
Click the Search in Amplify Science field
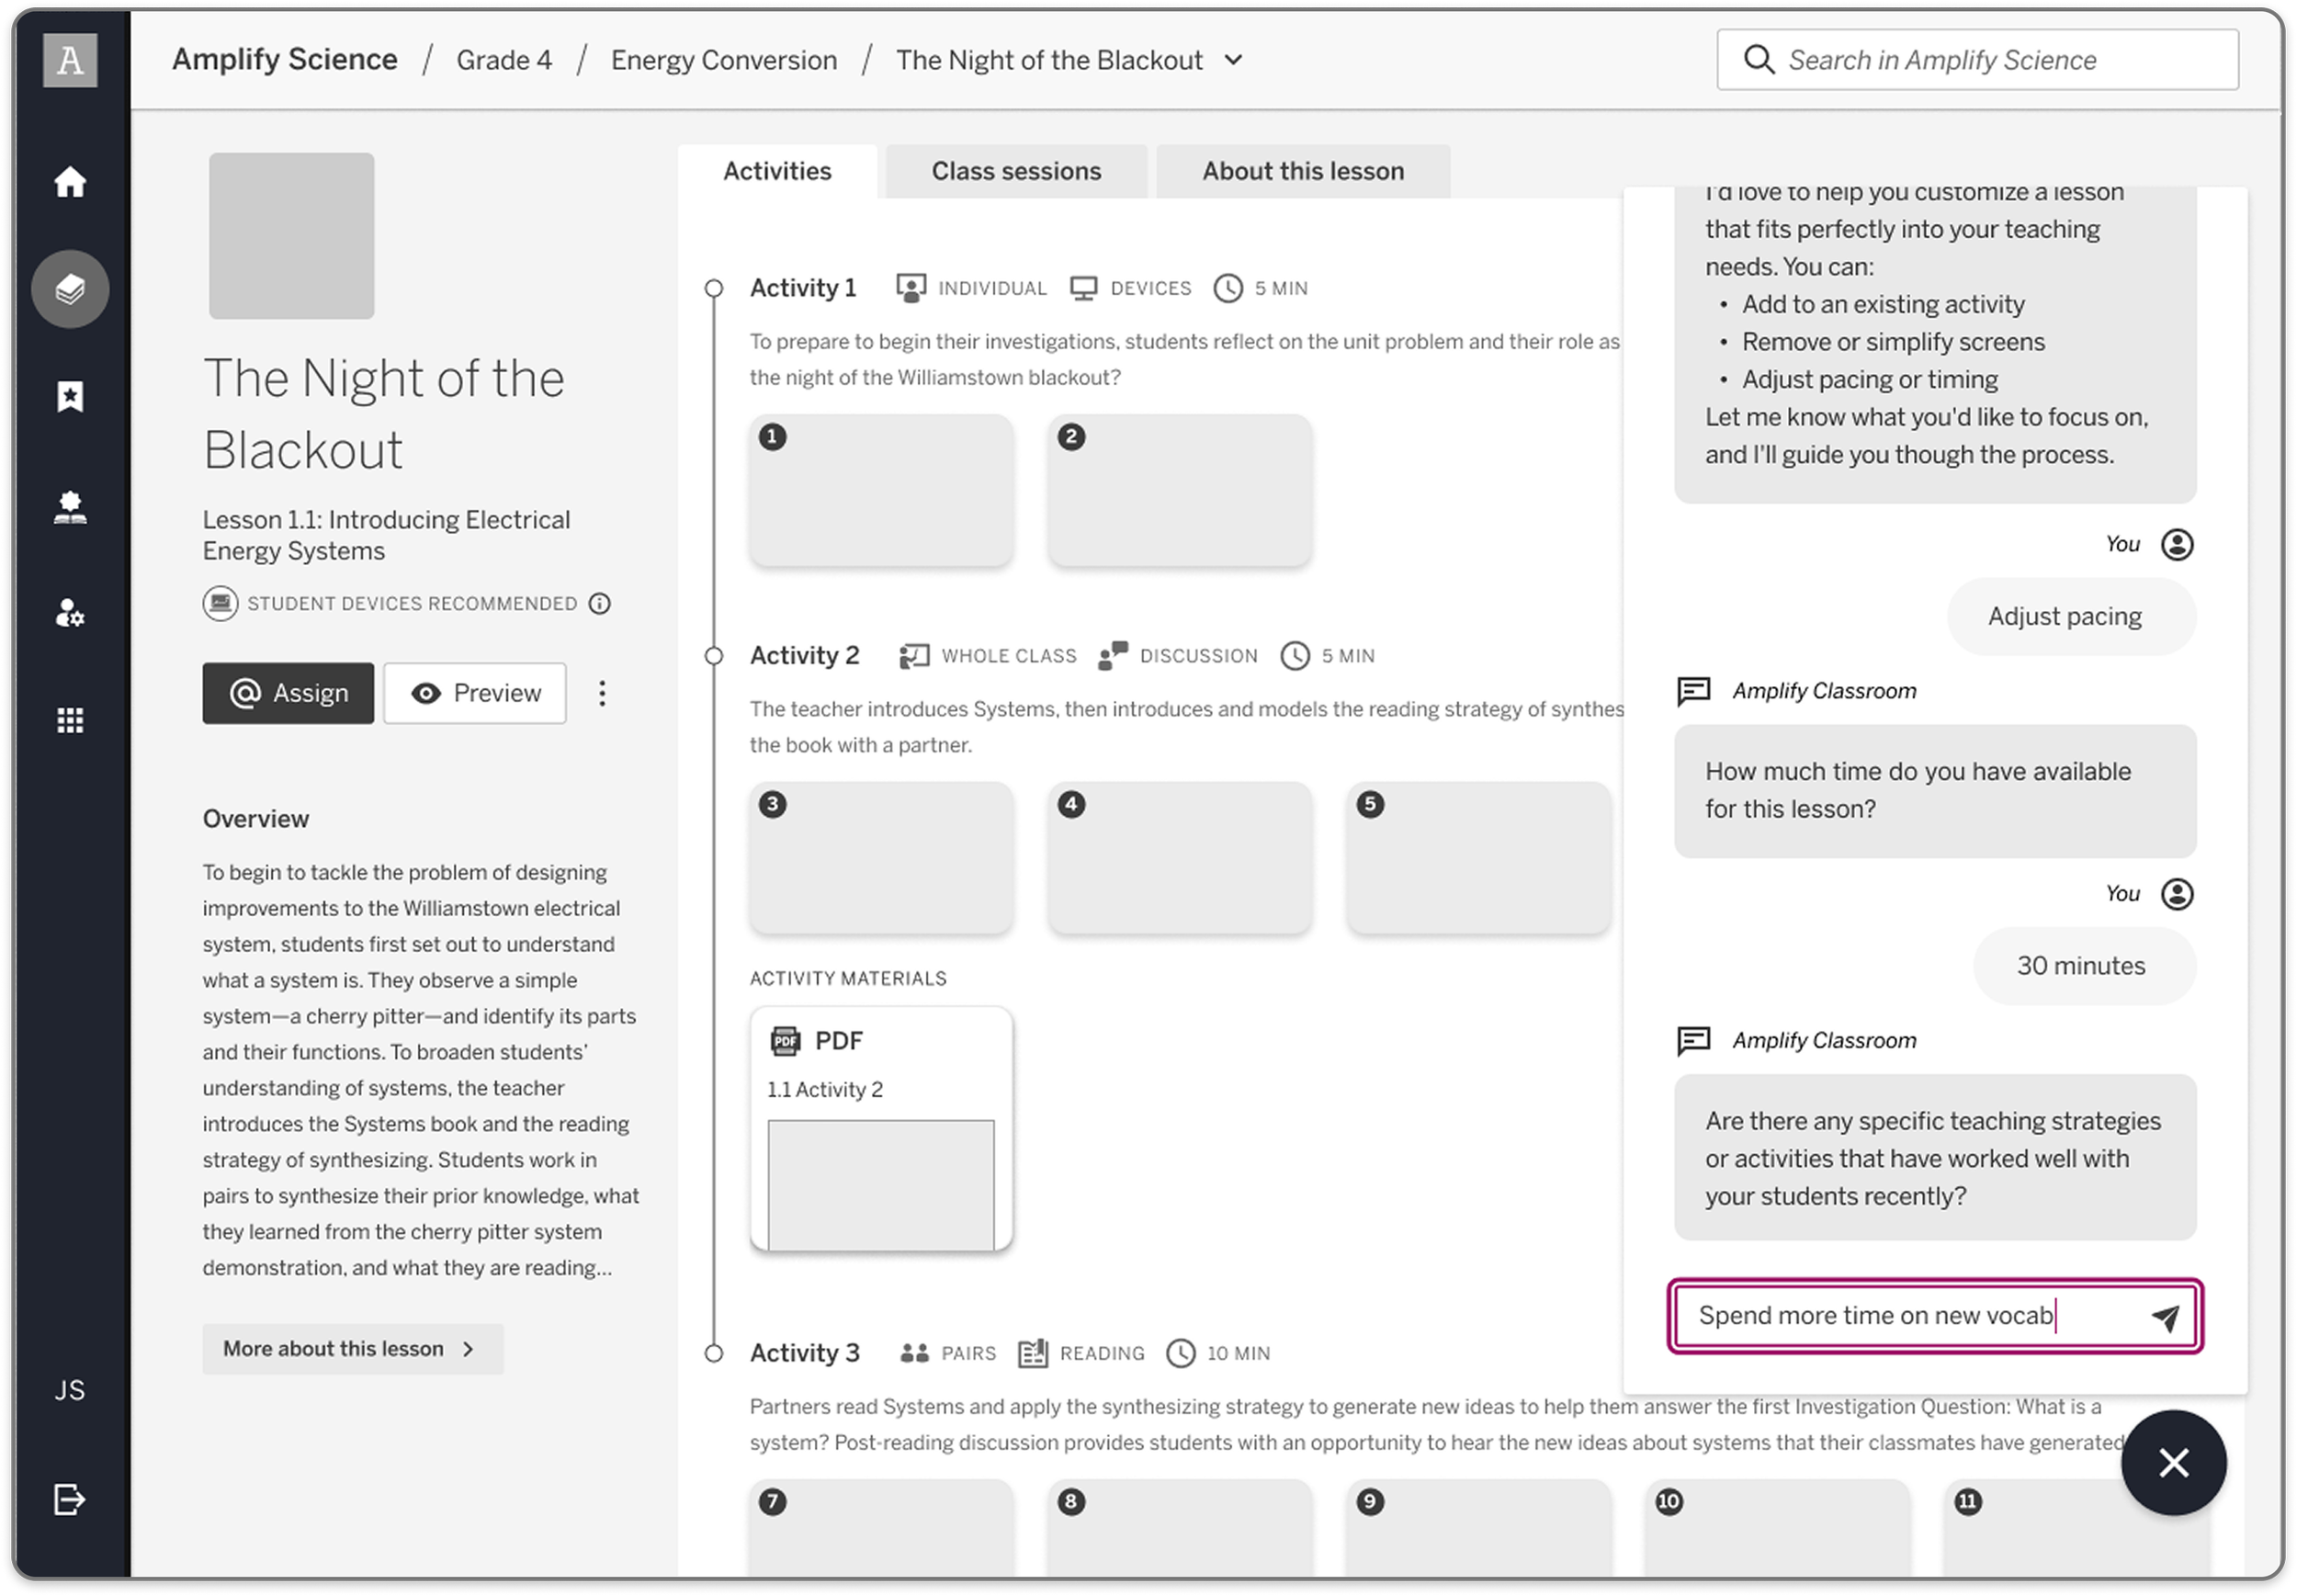tap(1977, 60)
